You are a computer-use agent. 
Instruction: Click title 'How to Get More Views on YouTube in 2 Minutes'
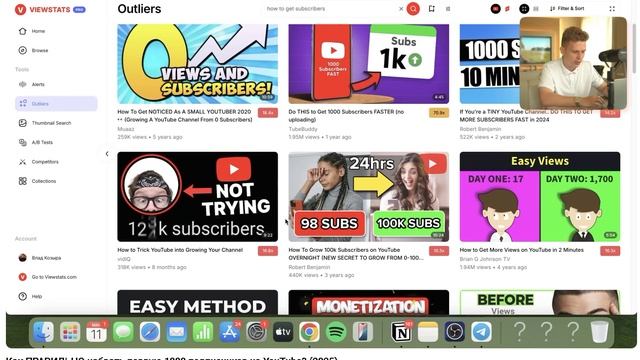(522, 250)
